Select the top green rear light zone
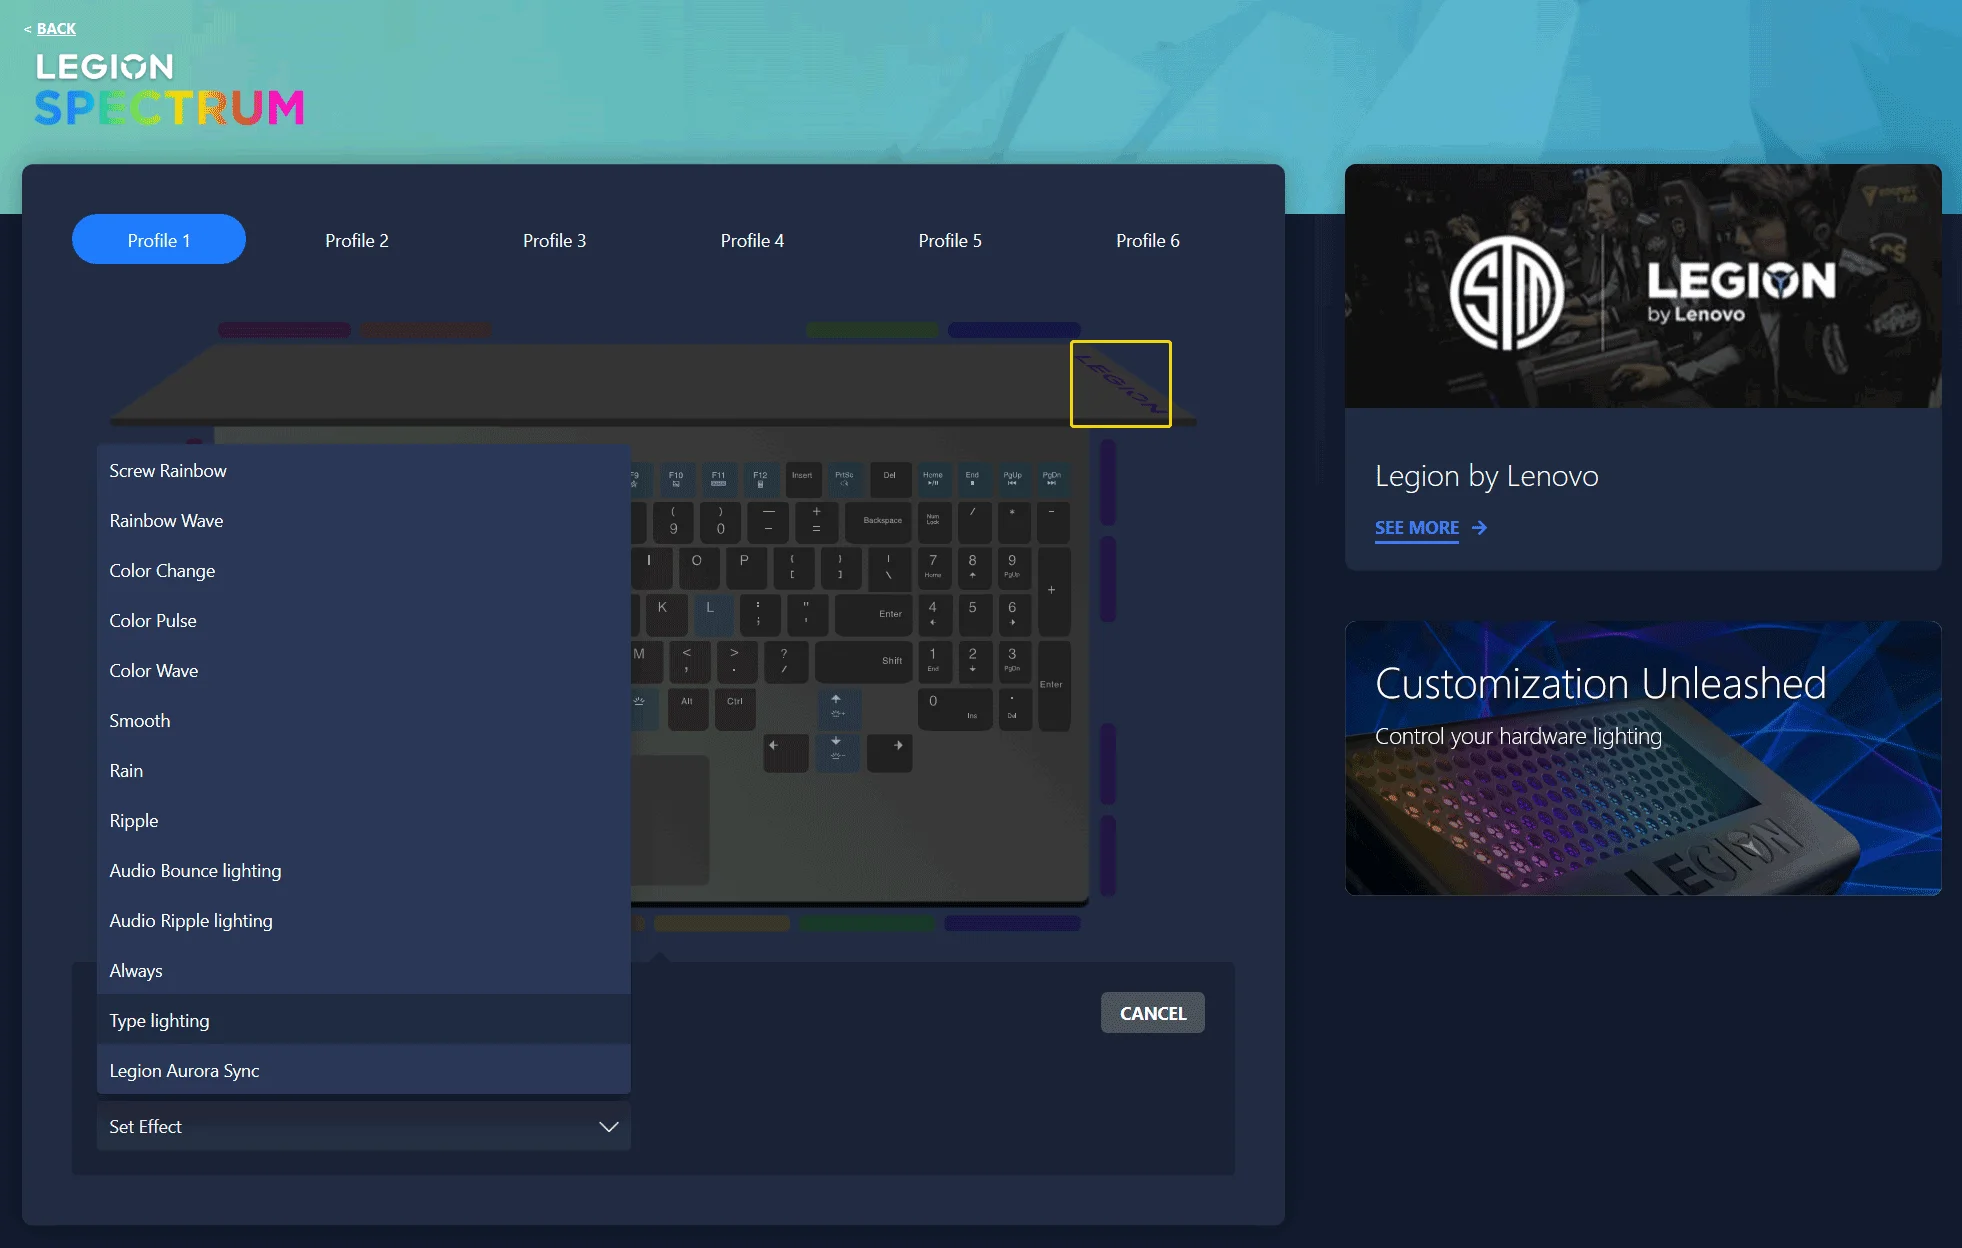Image resolution: width=1962 pixels, height=1248 pixels. [872, 330]
